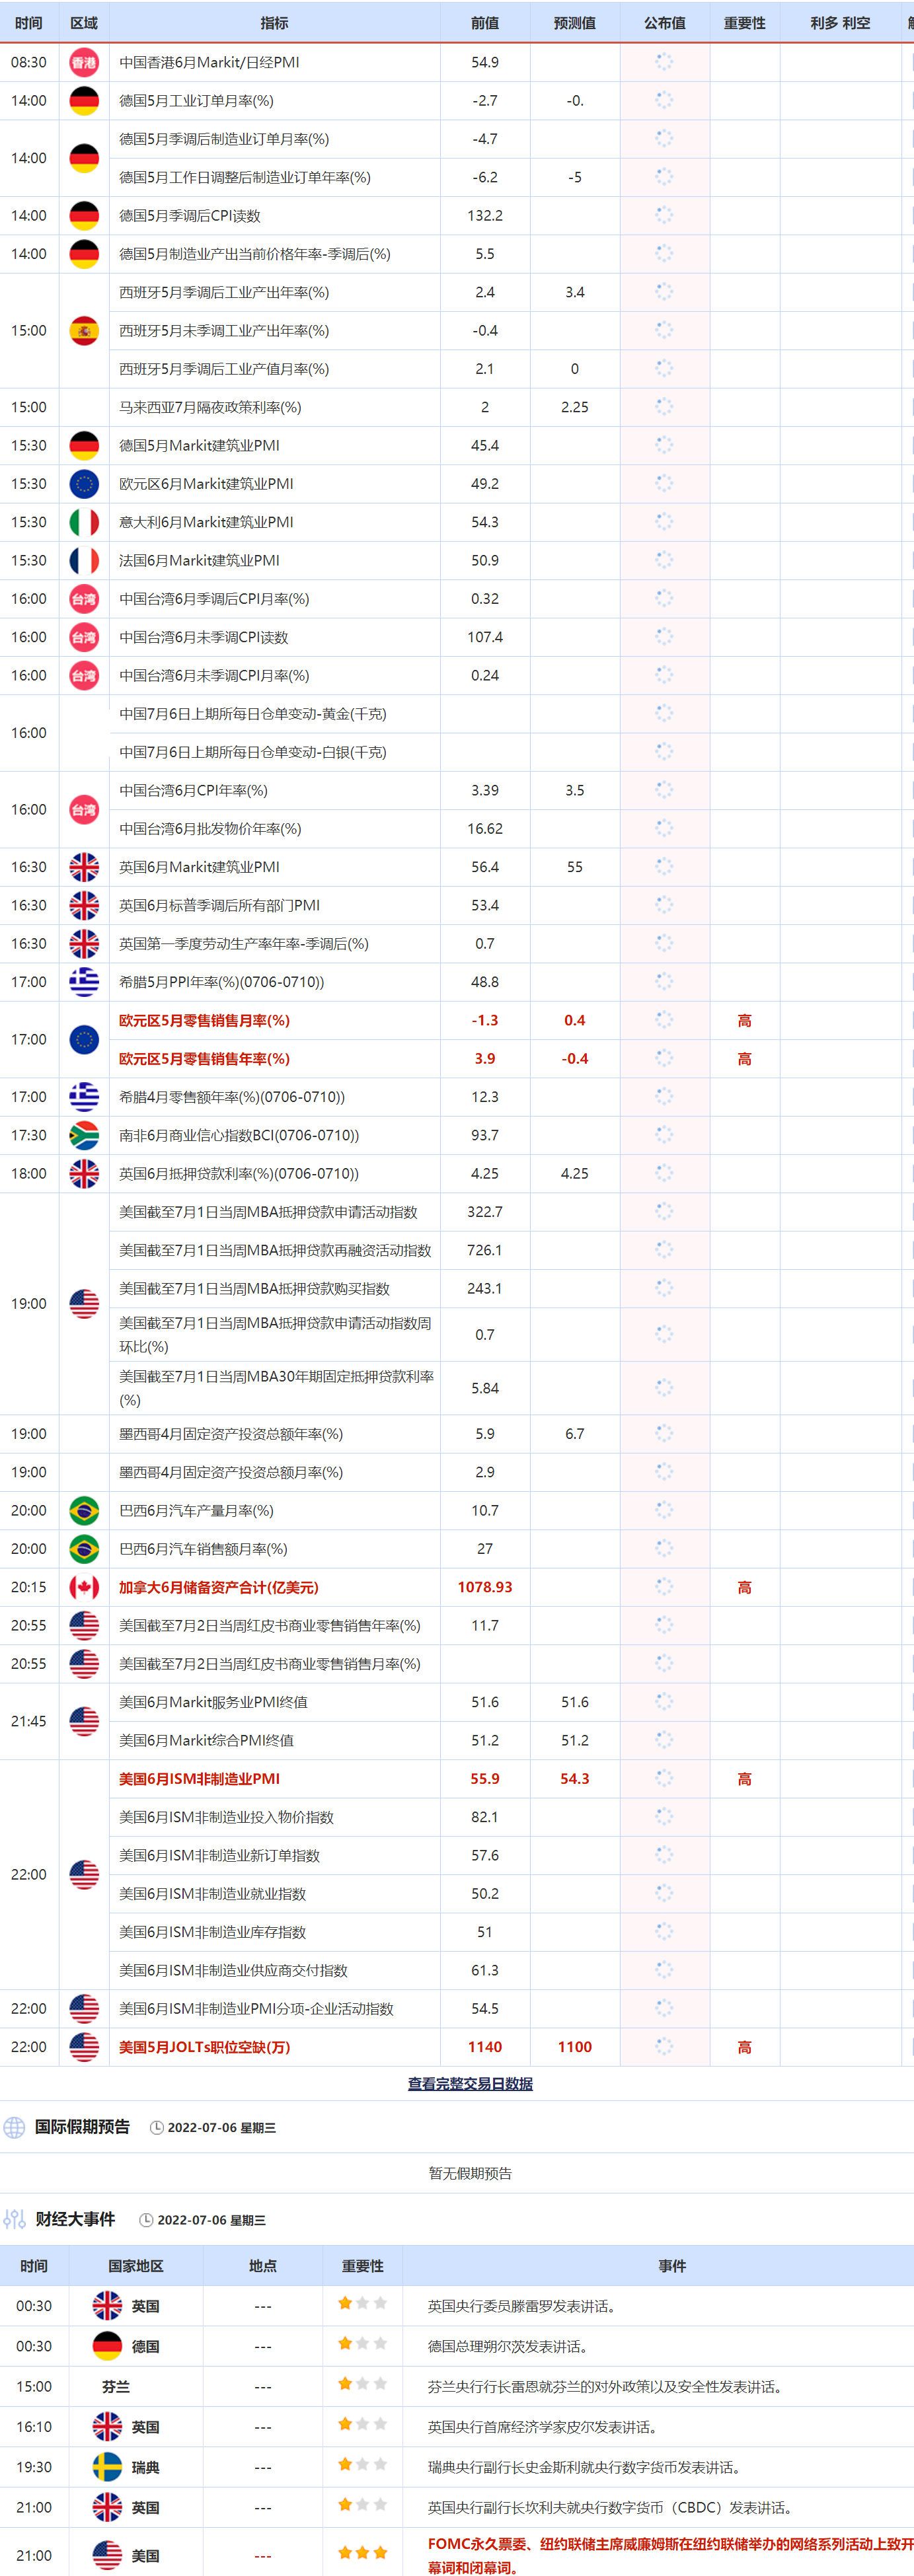Image resolution: width=914 pixels, height=2576 pixels.
Task: Click the 重要性 column header in data table
Action: point(744,22)
